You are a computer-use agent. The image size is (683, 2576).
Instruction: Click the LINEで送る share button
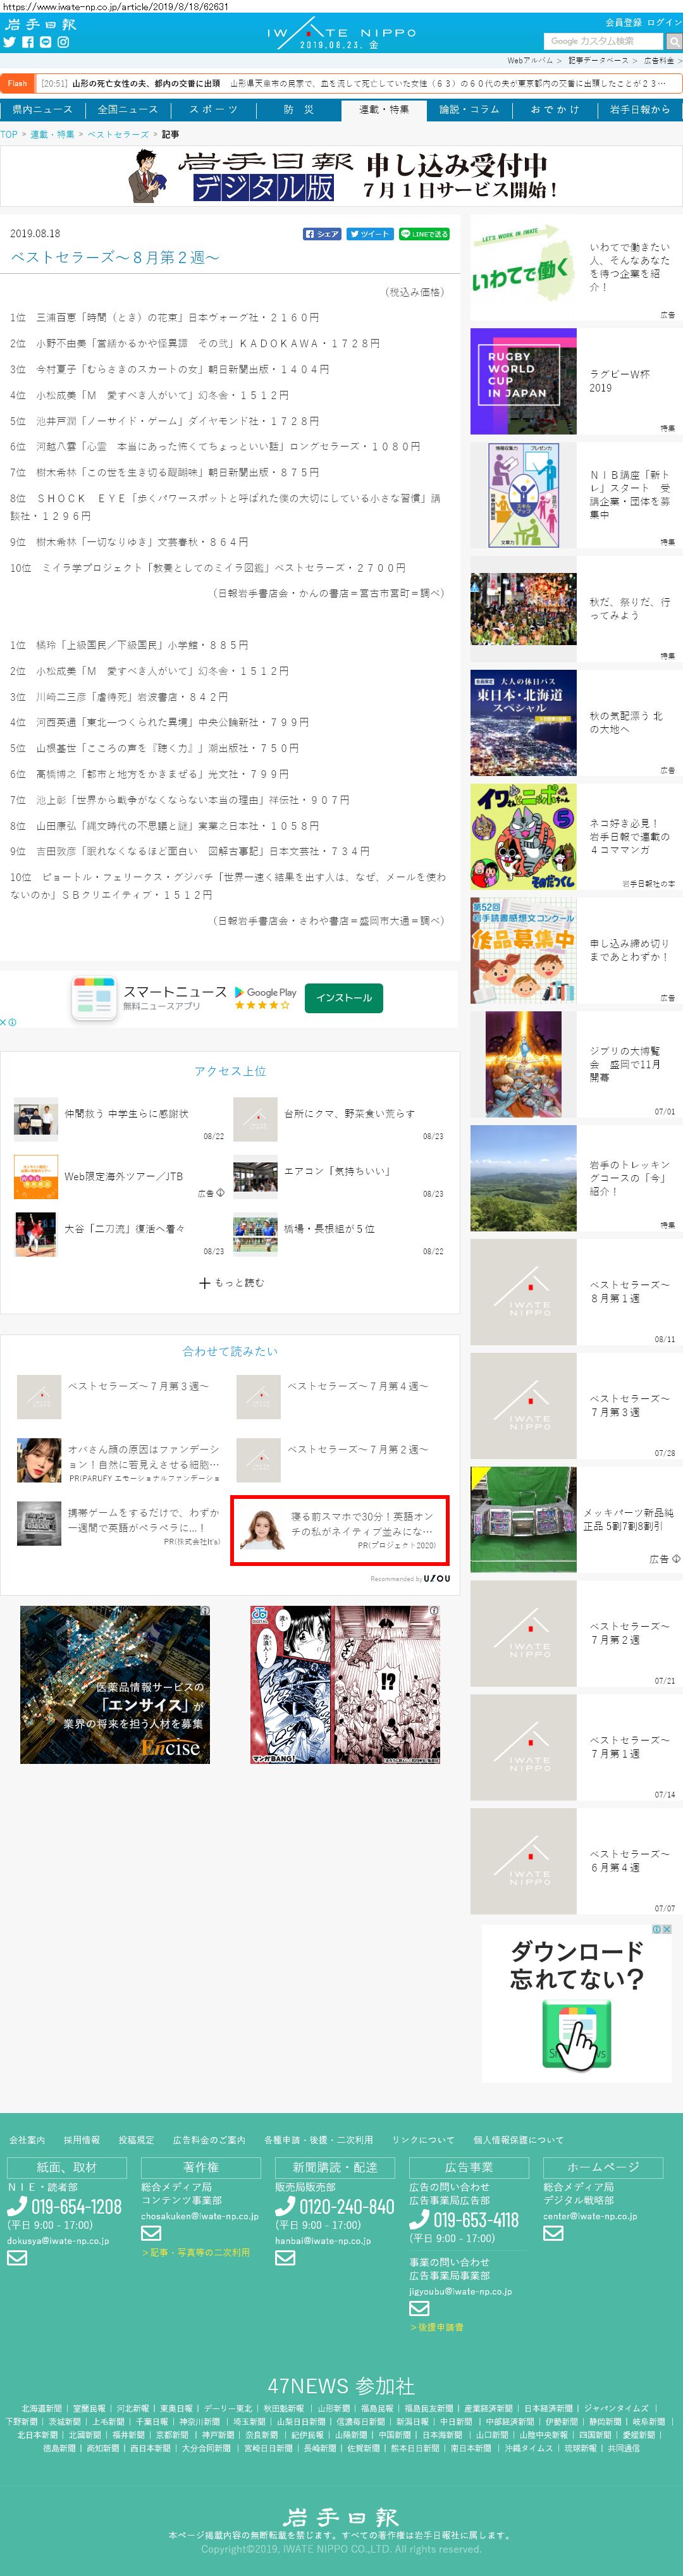point(424,234)
